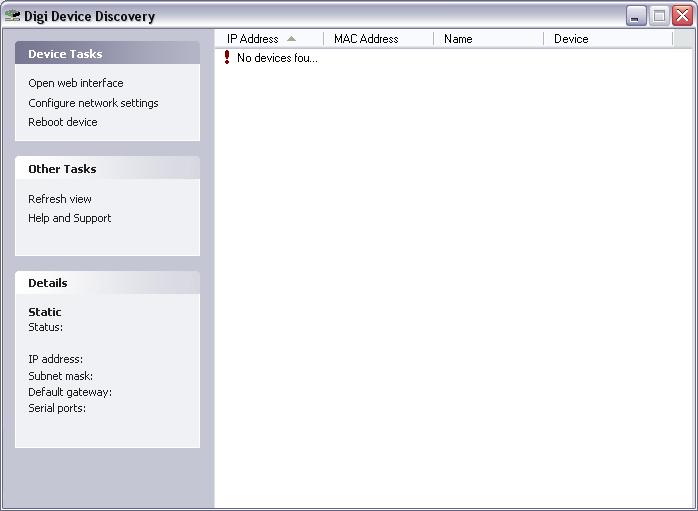
Task: Collapse the Device Tasks panel header
Action: point(107,54)
